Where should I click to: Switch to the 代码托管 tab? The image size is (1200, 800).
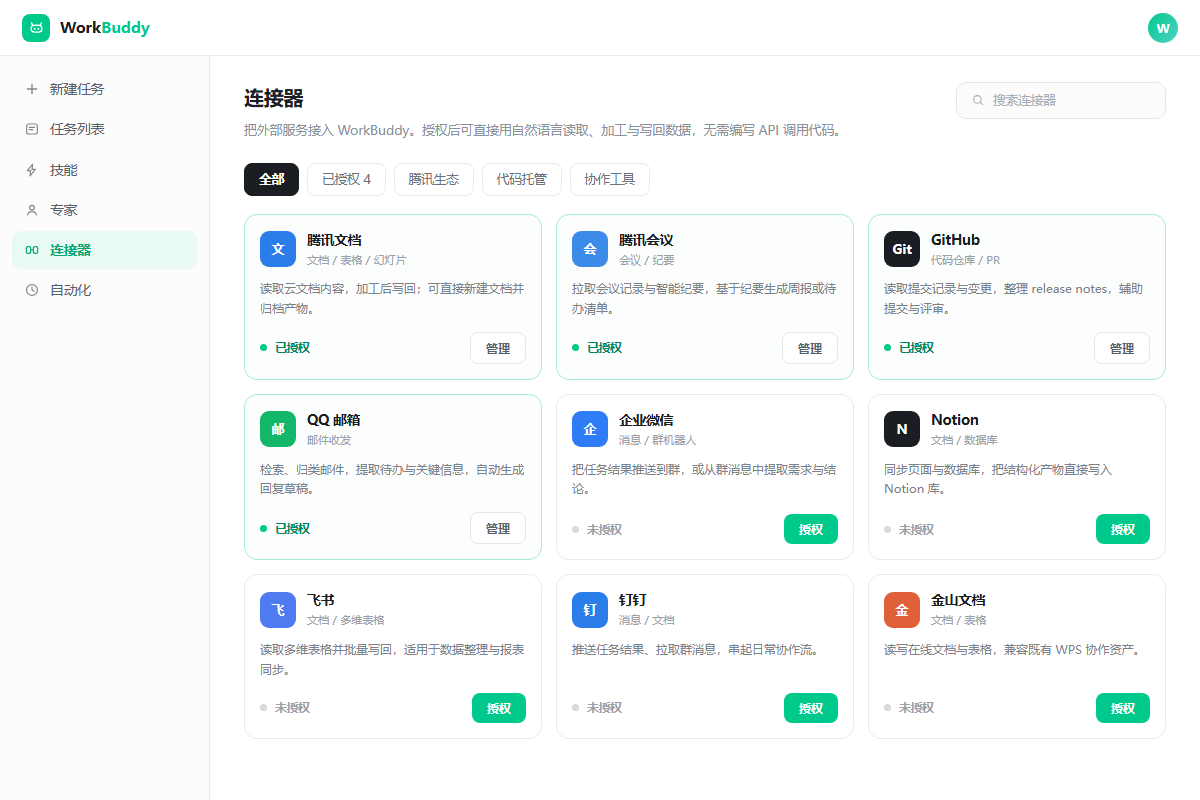tap(522, 179)
